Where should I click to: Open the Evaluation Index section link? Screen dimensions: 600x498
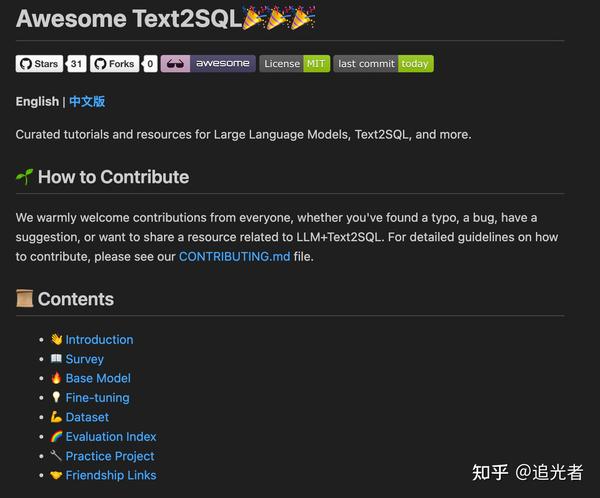[x=111, y=437]
